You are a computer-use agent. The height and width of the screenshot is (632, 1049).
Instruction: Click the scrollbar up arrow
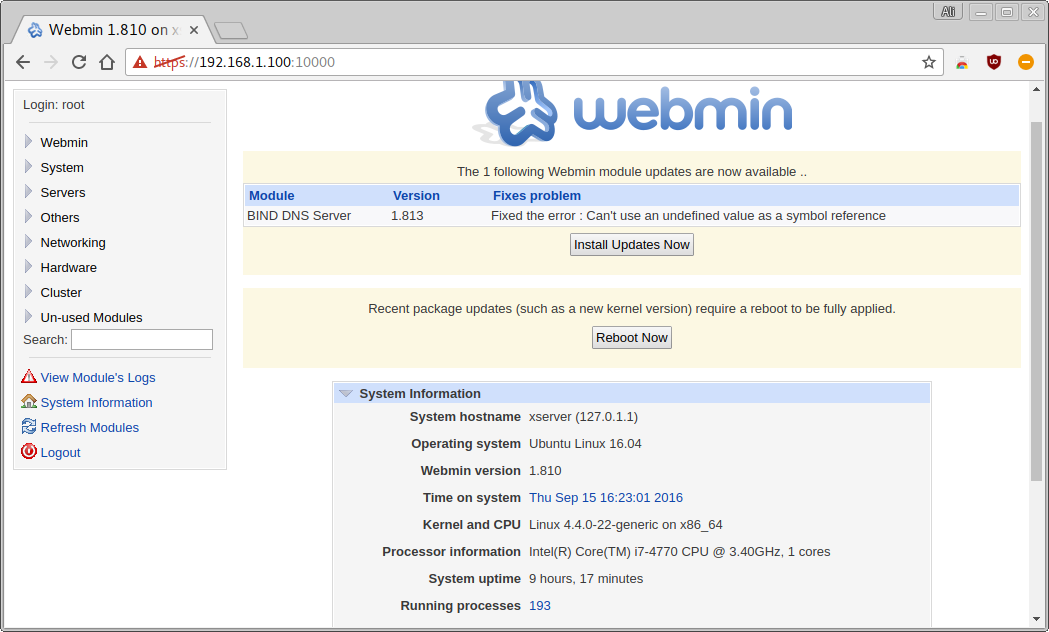1036,89
